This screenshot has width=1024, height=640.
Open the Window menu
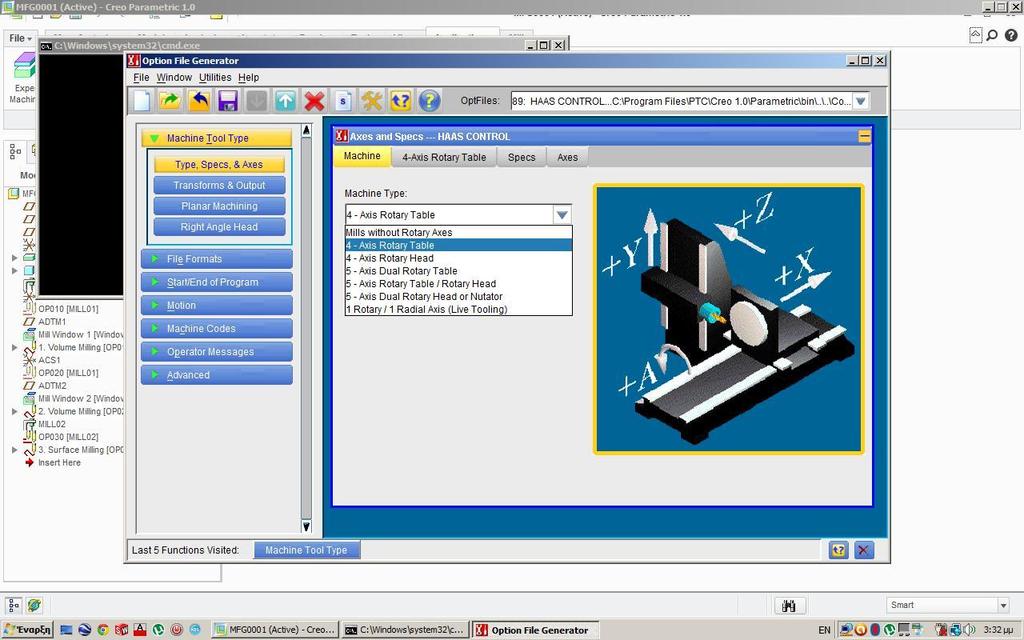click(x=174, y=77)
